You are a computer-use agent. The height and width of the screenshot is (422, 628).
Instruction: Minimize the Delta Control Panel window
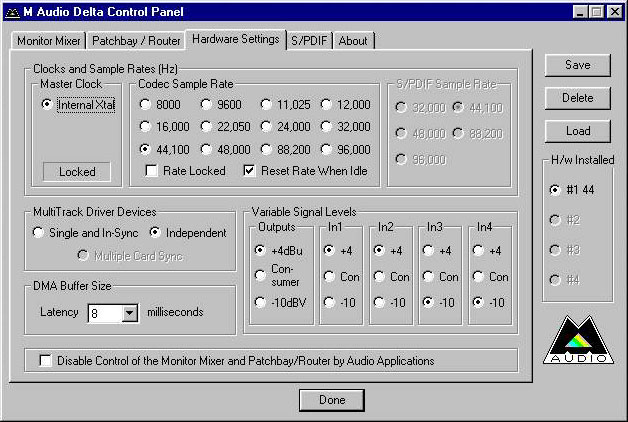[581, 12]
